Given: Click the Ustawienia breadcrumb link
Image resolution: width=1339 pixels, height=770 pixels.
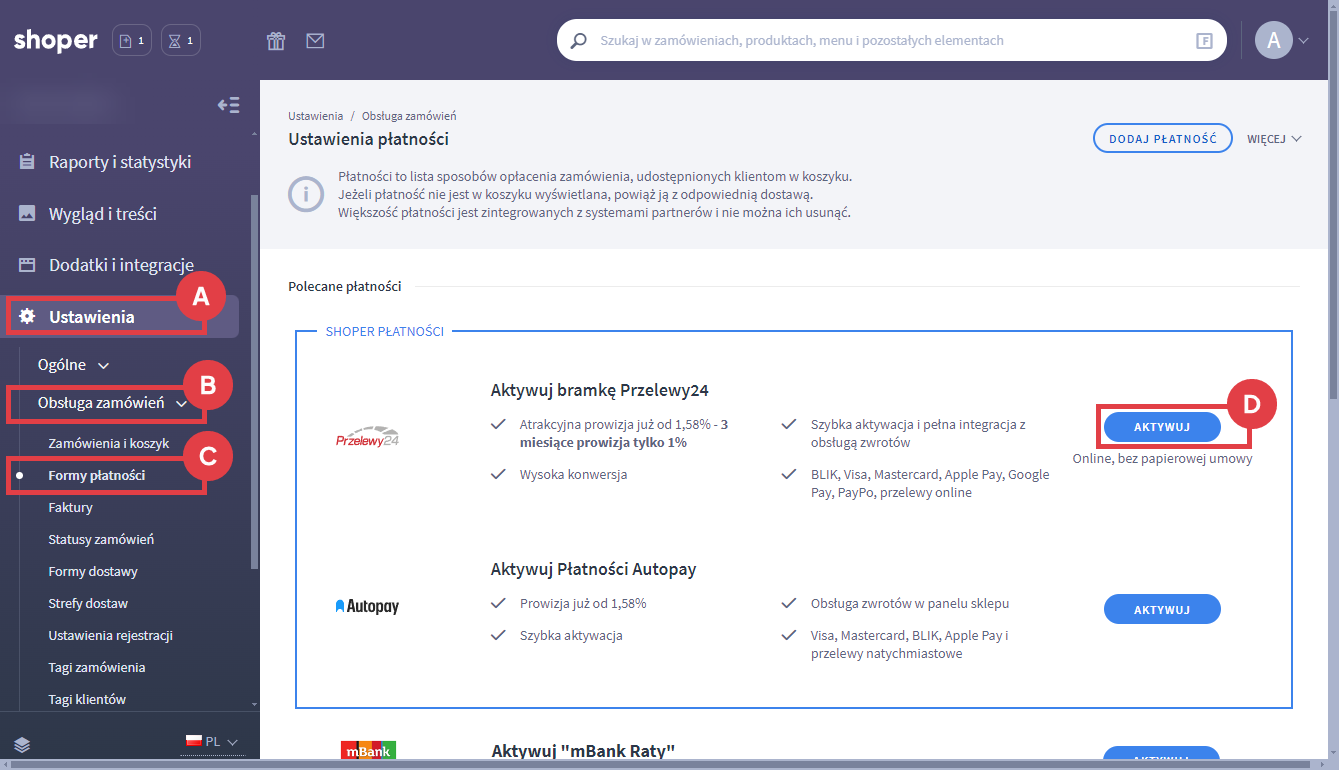Looking at the screenshot, I should 315,116.
